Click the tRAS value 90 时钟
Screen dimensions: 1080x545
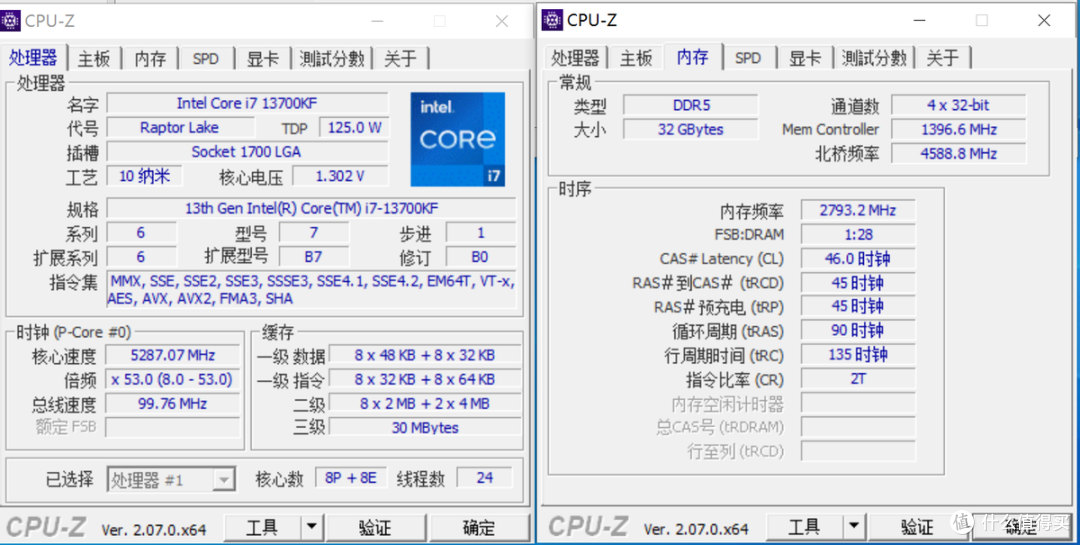pyautogui.click(x=858, y=331)
